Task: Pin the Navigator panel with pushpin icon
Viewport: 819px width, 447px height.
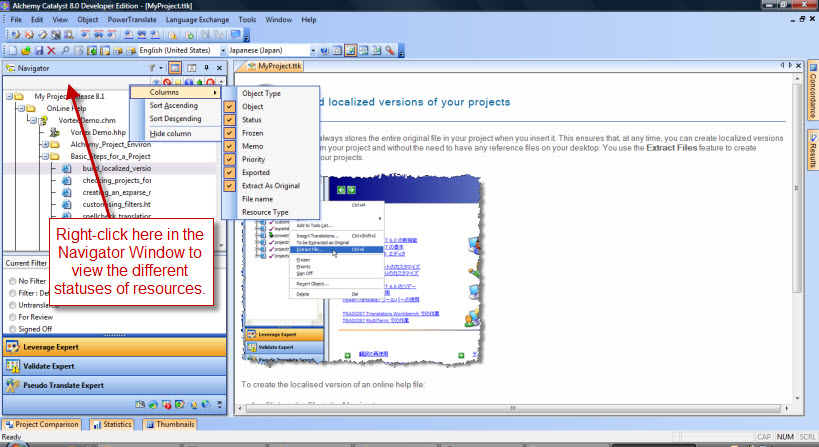Action: (x=206, y=68)
